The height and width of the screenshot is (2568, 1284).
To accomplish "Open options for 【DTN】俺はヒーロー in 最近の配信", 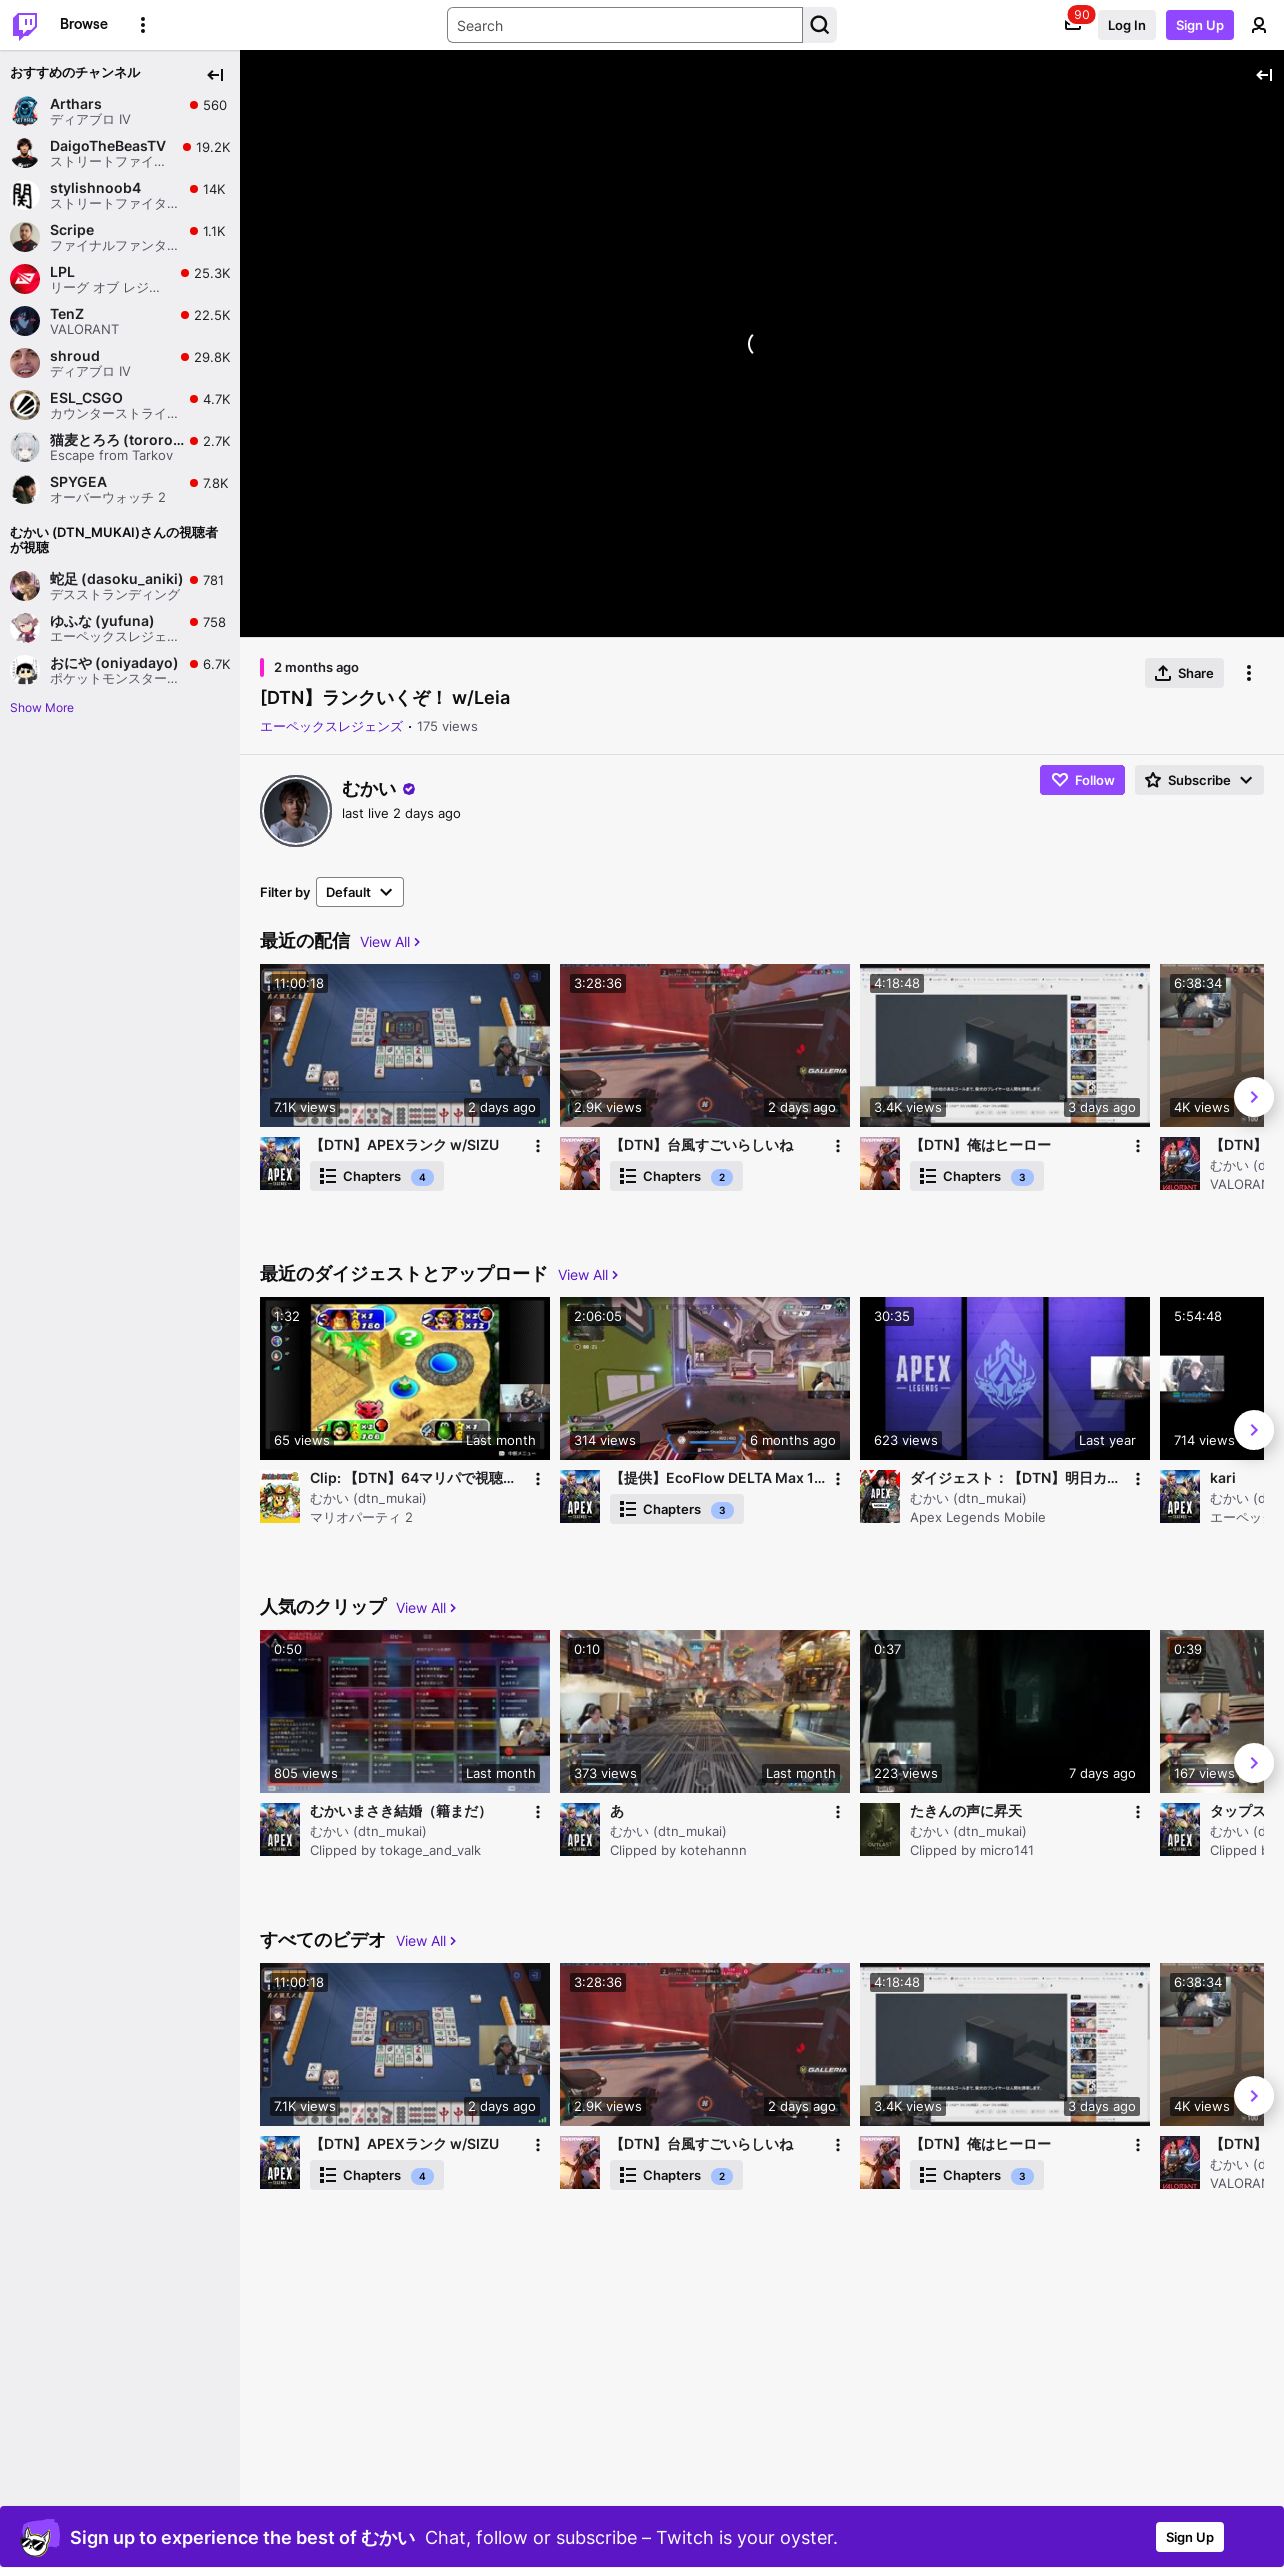I will (x=1138, y=1146).
